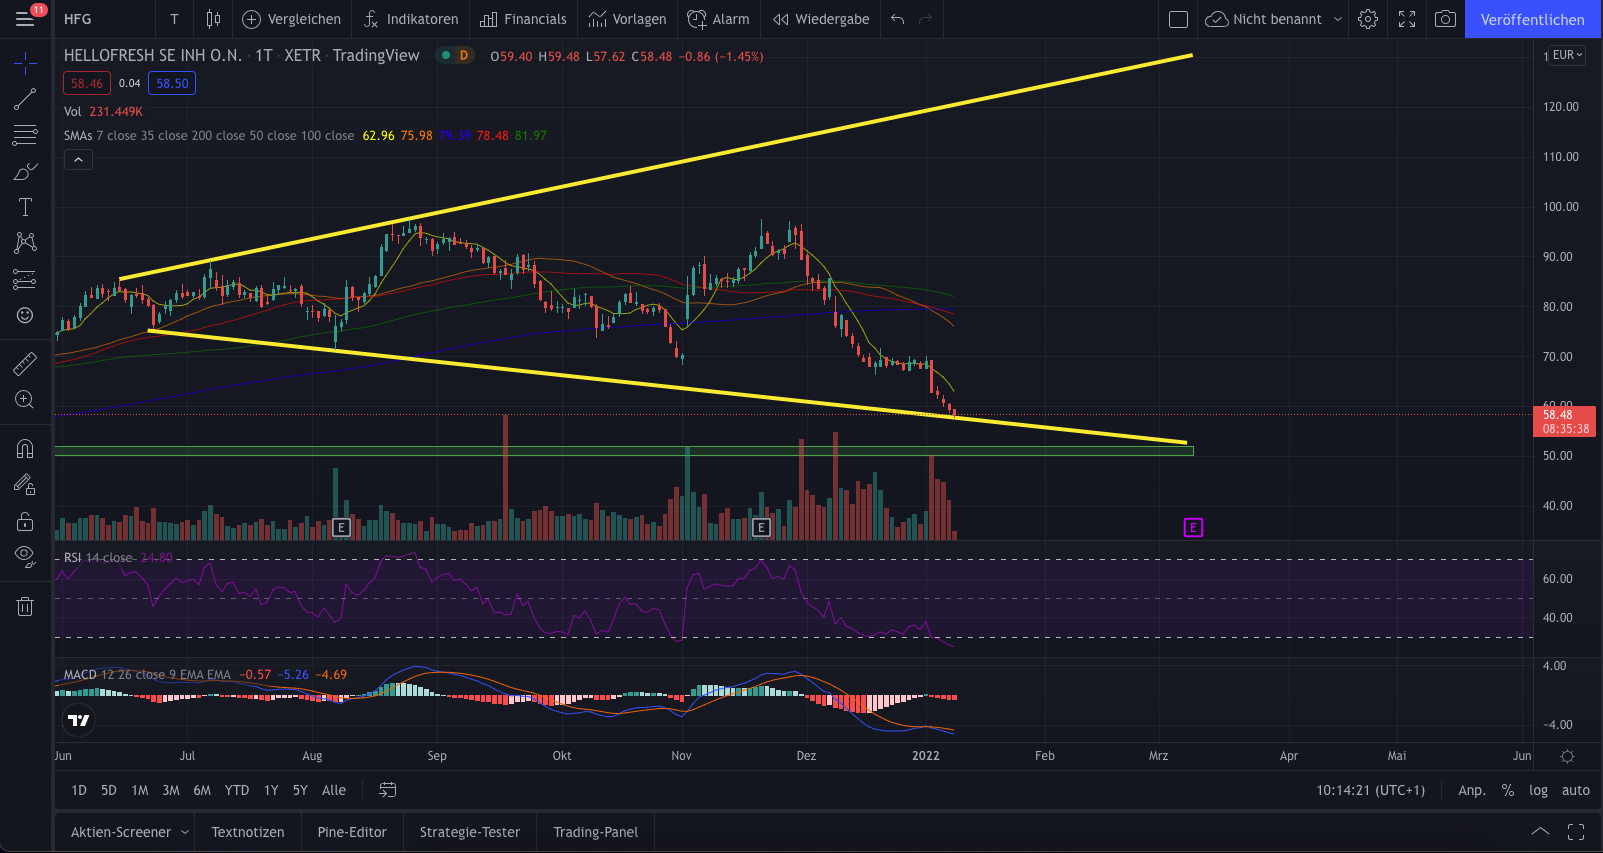Select the Text annotation tool
The image size is (1603, 853).
coord(25,207)
